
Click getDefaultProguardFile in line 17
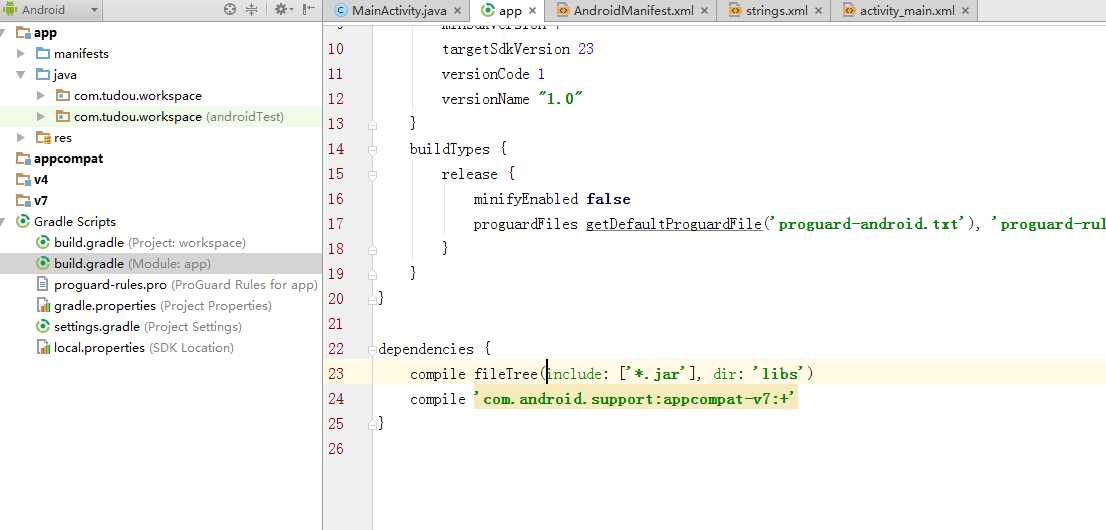point(674,224)
